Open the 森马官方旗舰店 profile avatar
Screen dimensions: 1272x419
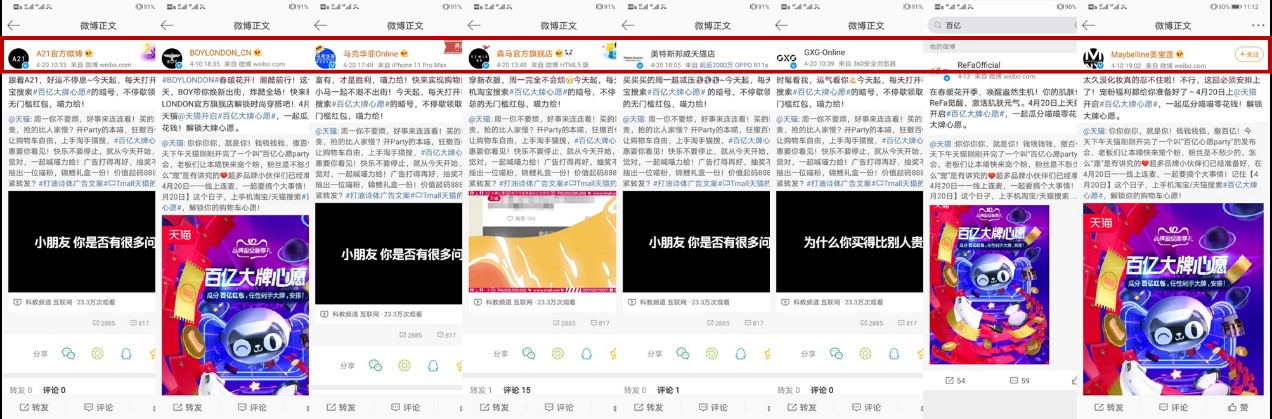(x=478, y=58)
